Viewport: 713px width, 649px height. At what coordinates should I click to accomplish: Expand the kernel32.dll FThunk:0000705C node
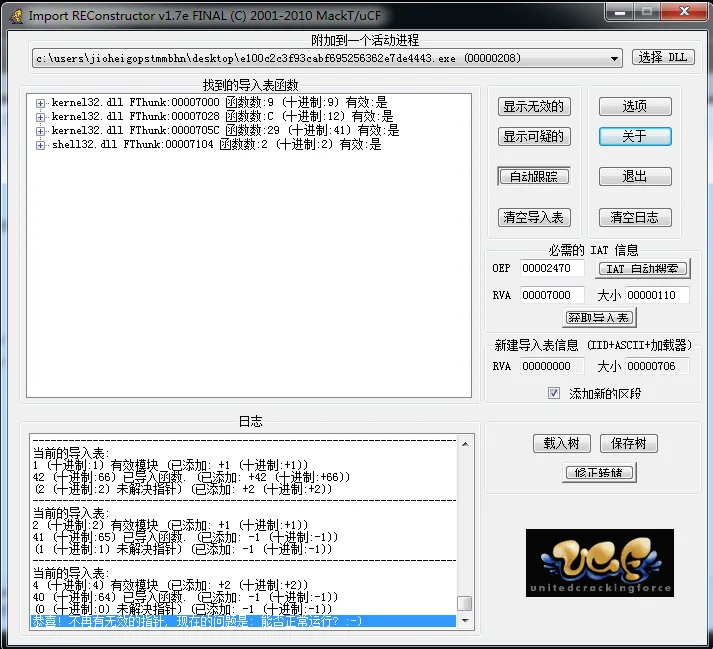[x=41, y=131]
